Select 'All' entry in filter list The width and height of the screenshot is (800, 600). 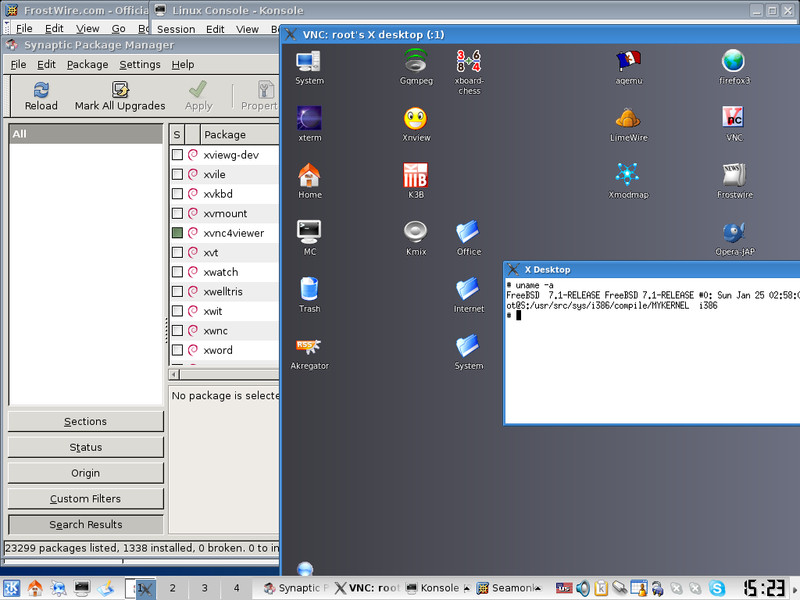coord(86,134)
